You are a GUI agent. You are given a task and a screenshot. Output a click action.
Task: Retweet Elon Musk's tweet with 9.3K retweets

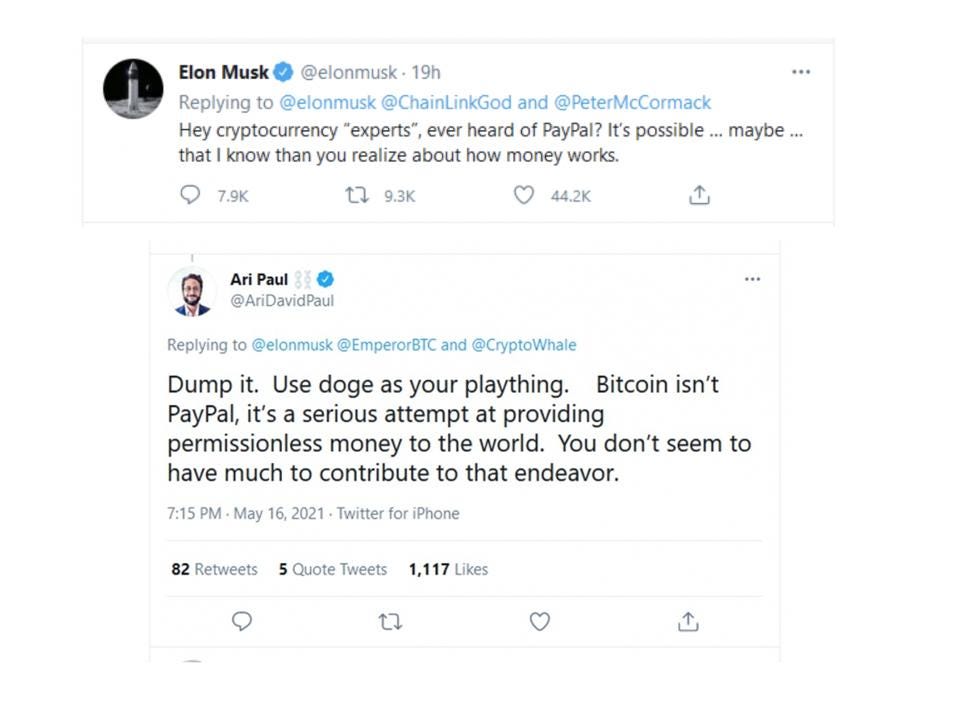[x=356, y=195]
